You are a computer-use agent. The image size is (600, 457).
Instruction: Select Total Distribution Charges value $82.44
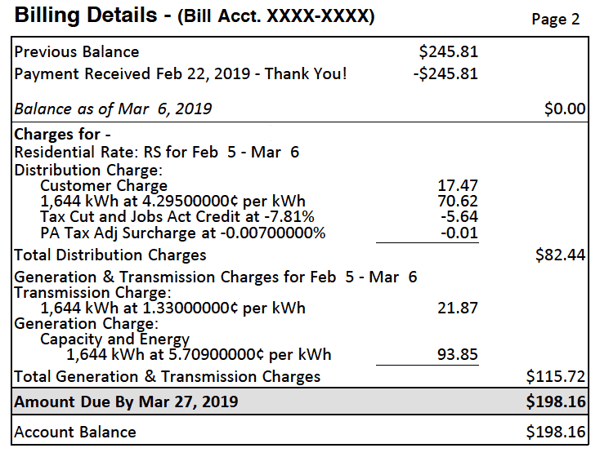point(561,255)
